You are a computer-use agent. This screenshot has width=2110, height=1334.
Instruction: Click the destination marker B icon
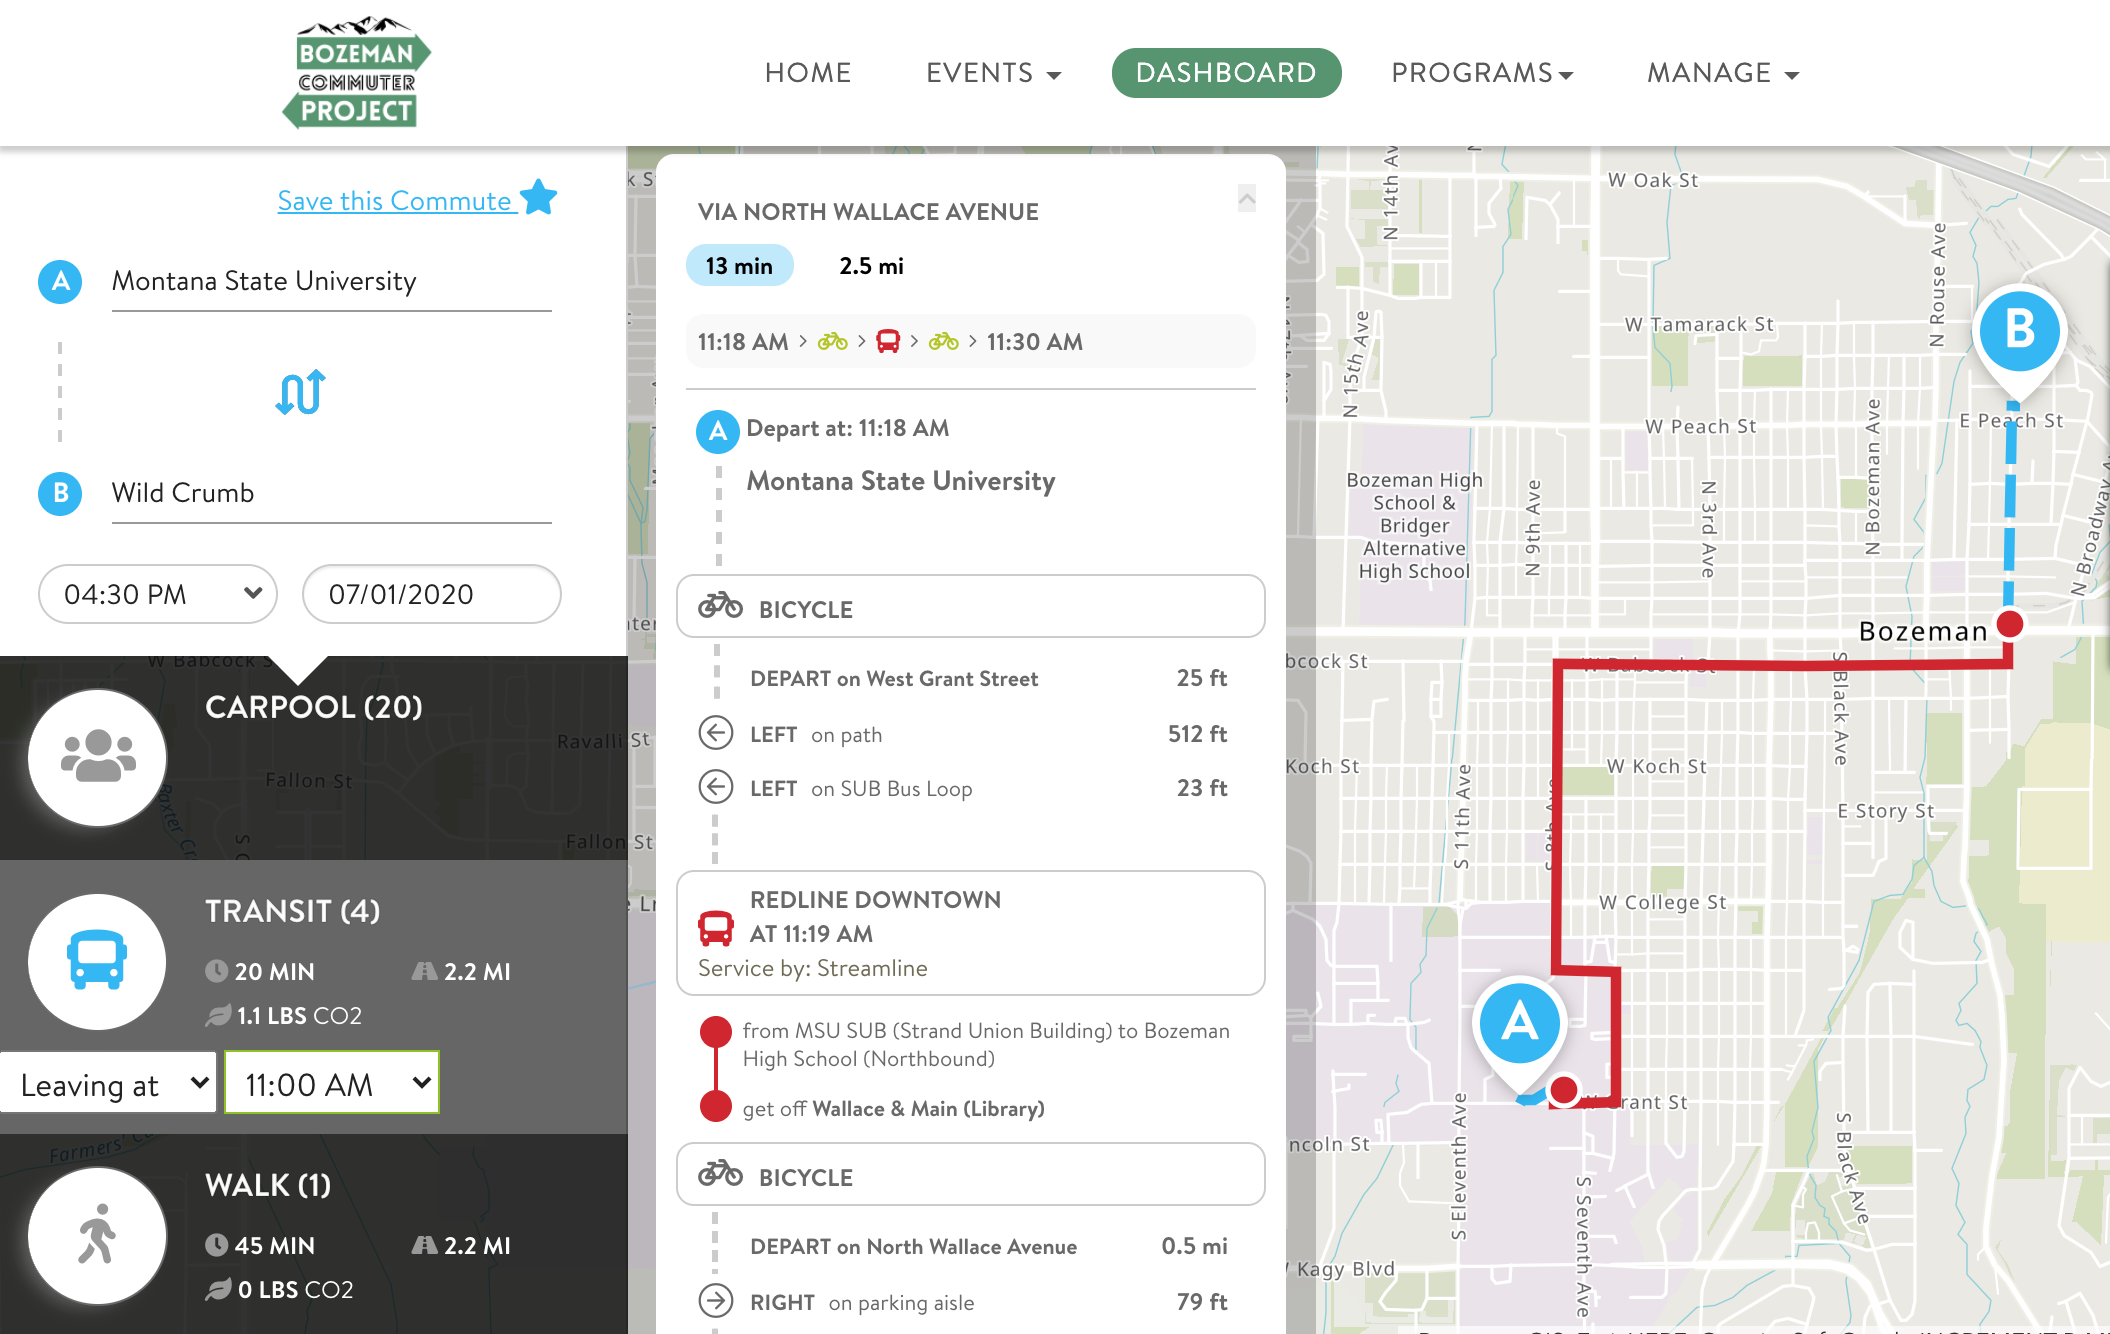(x=60, y=493)
